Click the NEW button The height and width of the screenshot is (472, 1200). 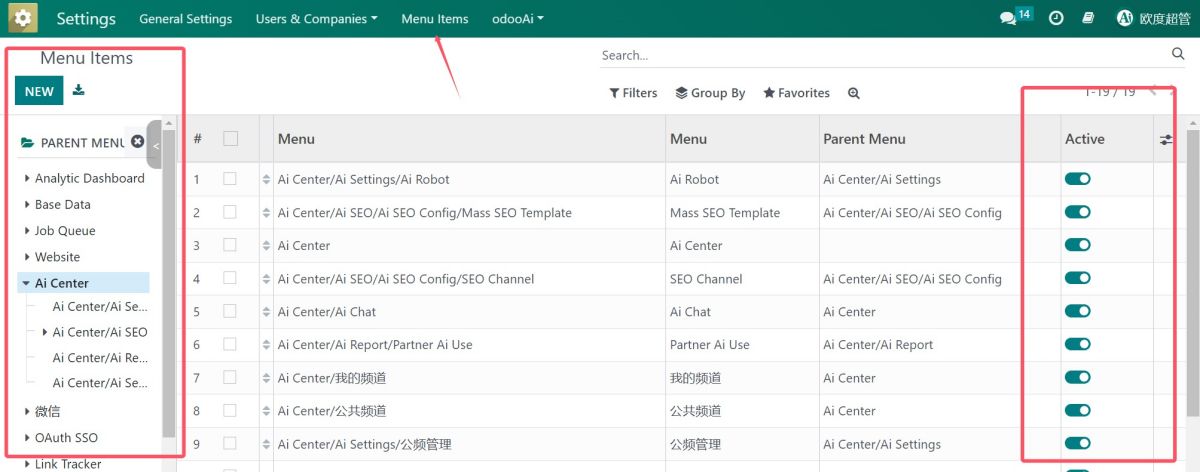(39, 91)
